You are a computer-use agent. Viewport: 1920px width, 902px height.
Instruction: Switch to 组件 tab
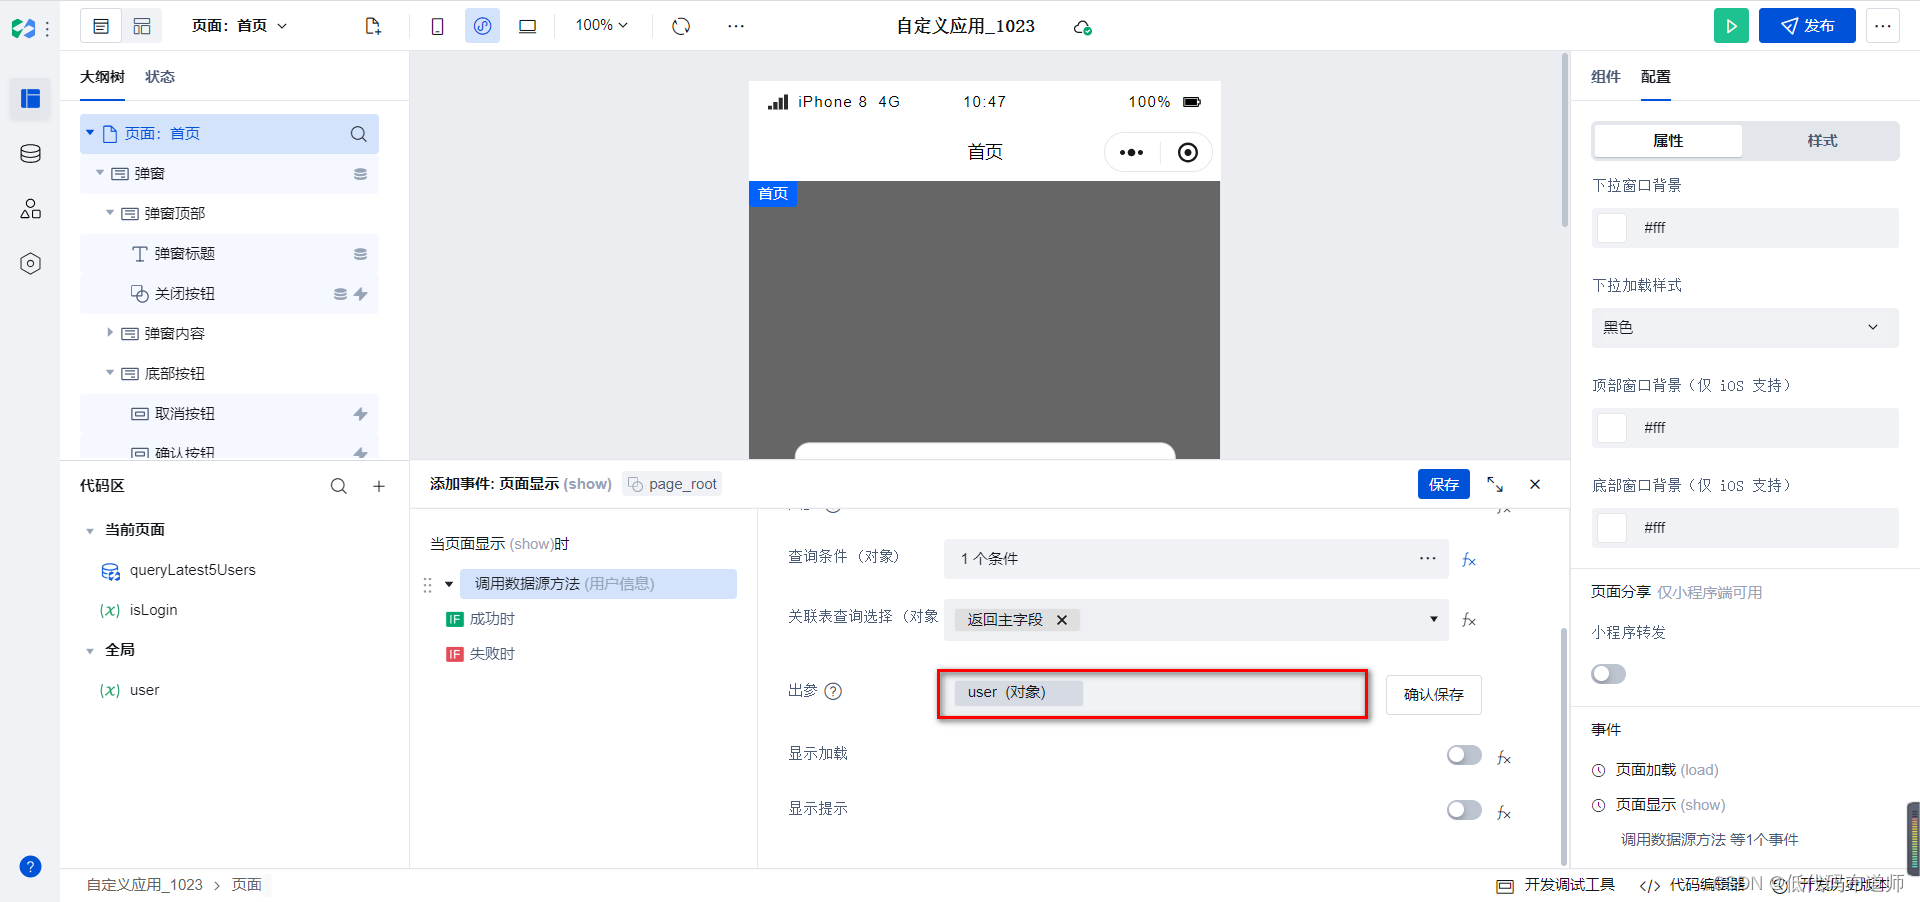tap(1605, 77)
